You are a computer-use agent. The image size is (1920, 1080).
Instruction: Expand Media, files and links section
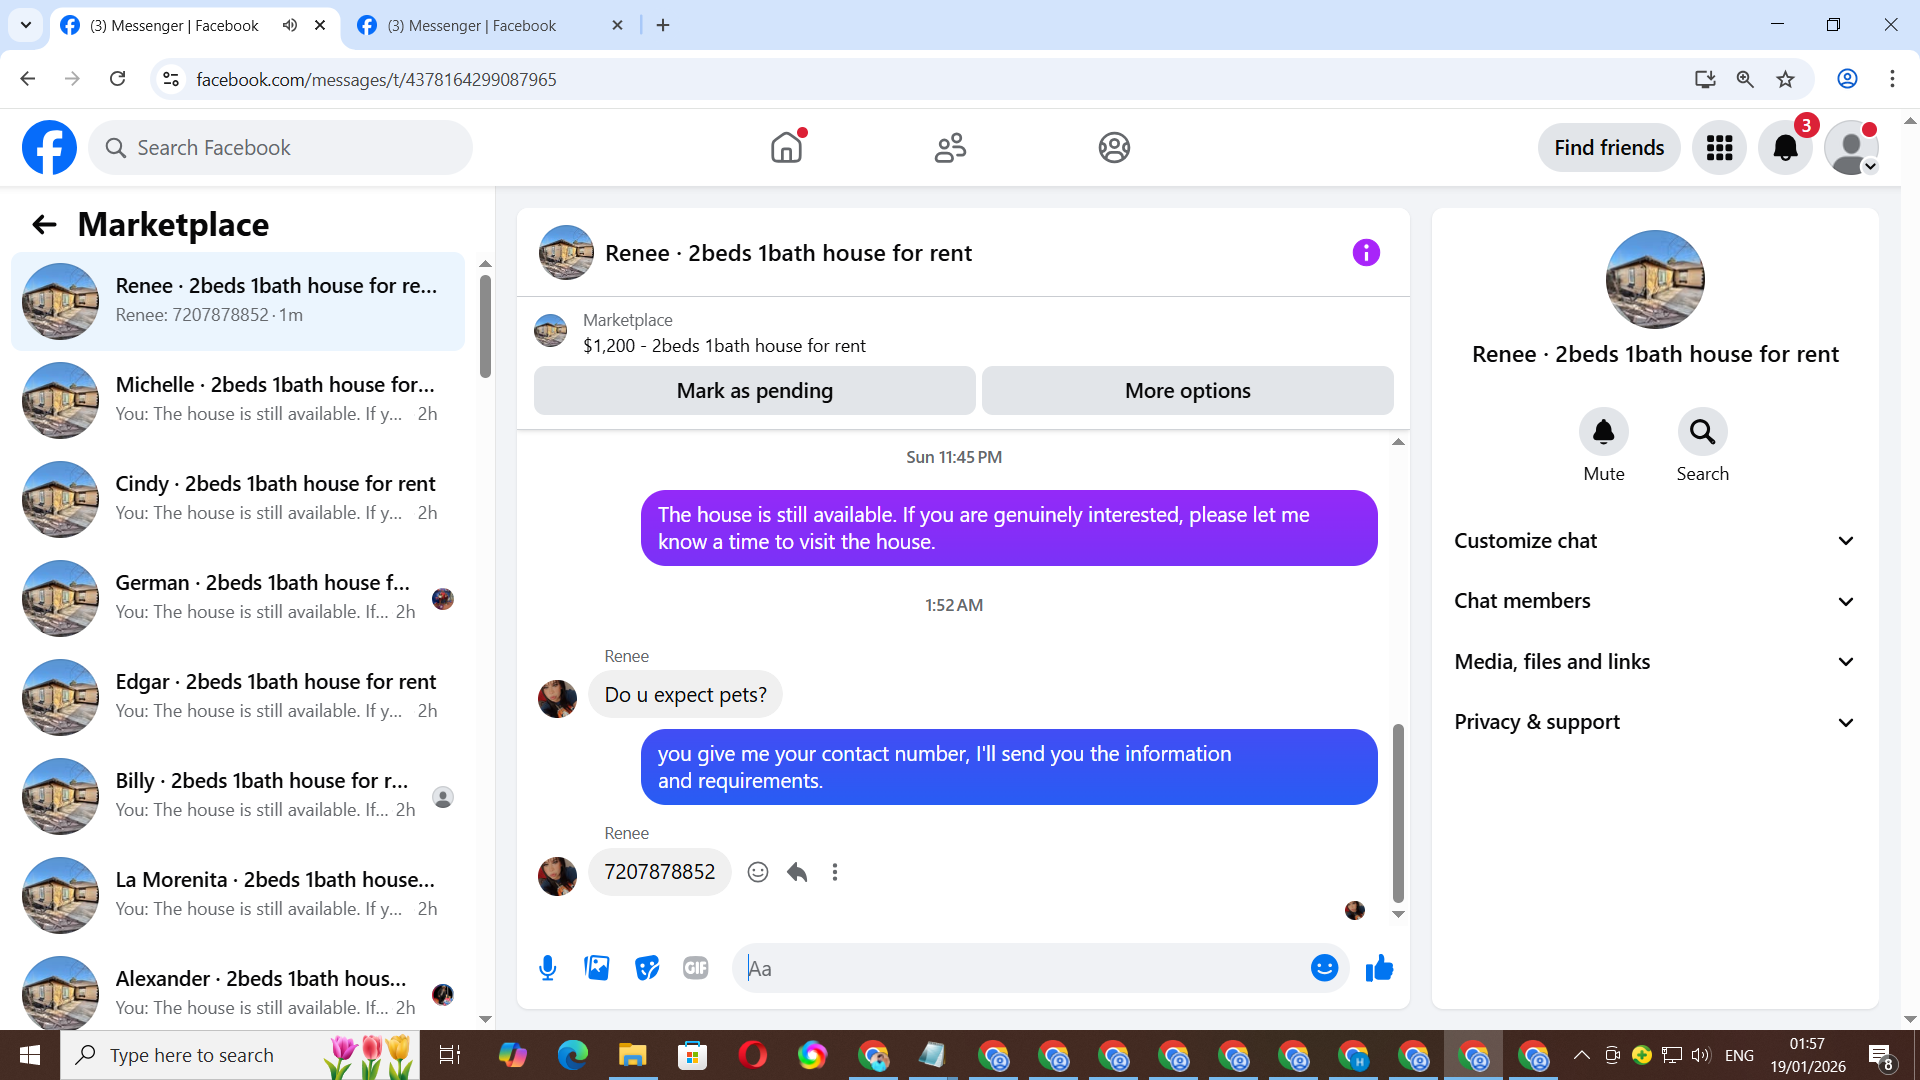coord(1655,662)
